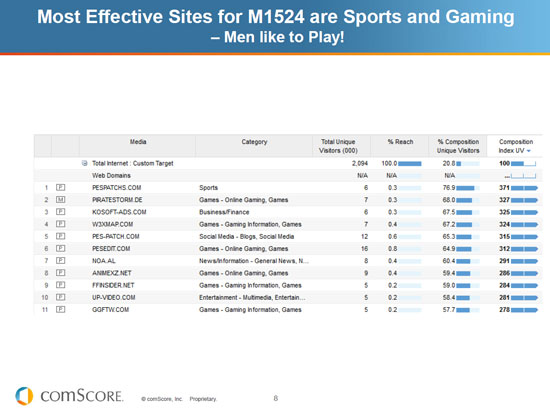Click the © comScore, Inc. footer text
Screen dimensions: 550x411
tap(162, 399)
